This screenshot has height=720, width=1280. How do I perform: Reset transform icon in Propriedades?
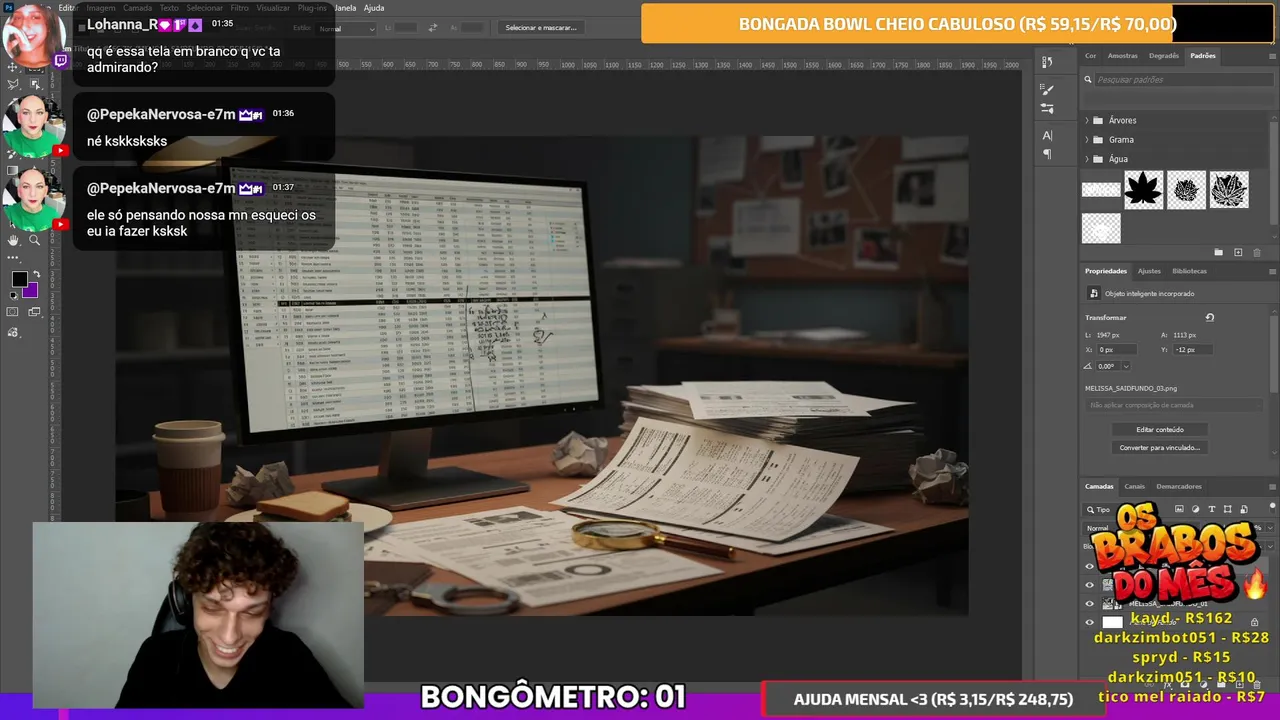tap(1209, 318)
